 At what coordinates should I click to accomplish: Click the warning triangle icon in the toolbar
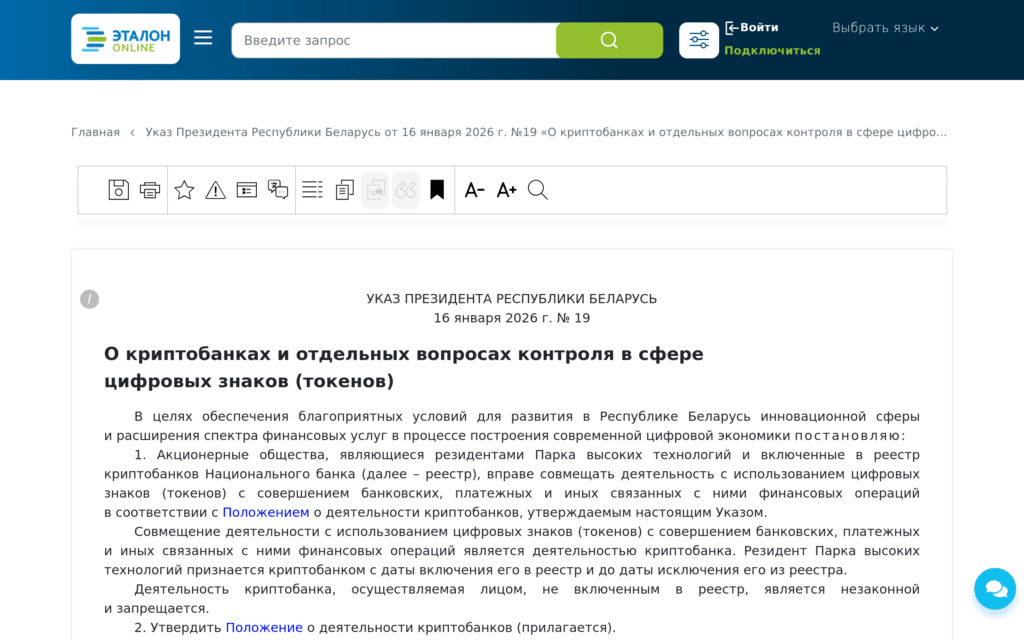[216, 190]
